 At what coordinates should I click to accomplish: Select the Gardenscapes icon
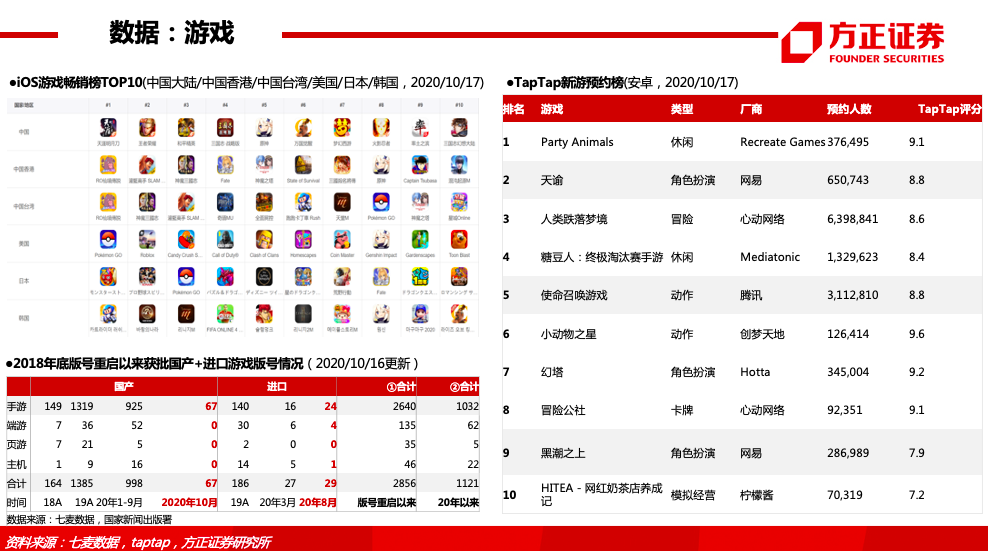[420, 240]
